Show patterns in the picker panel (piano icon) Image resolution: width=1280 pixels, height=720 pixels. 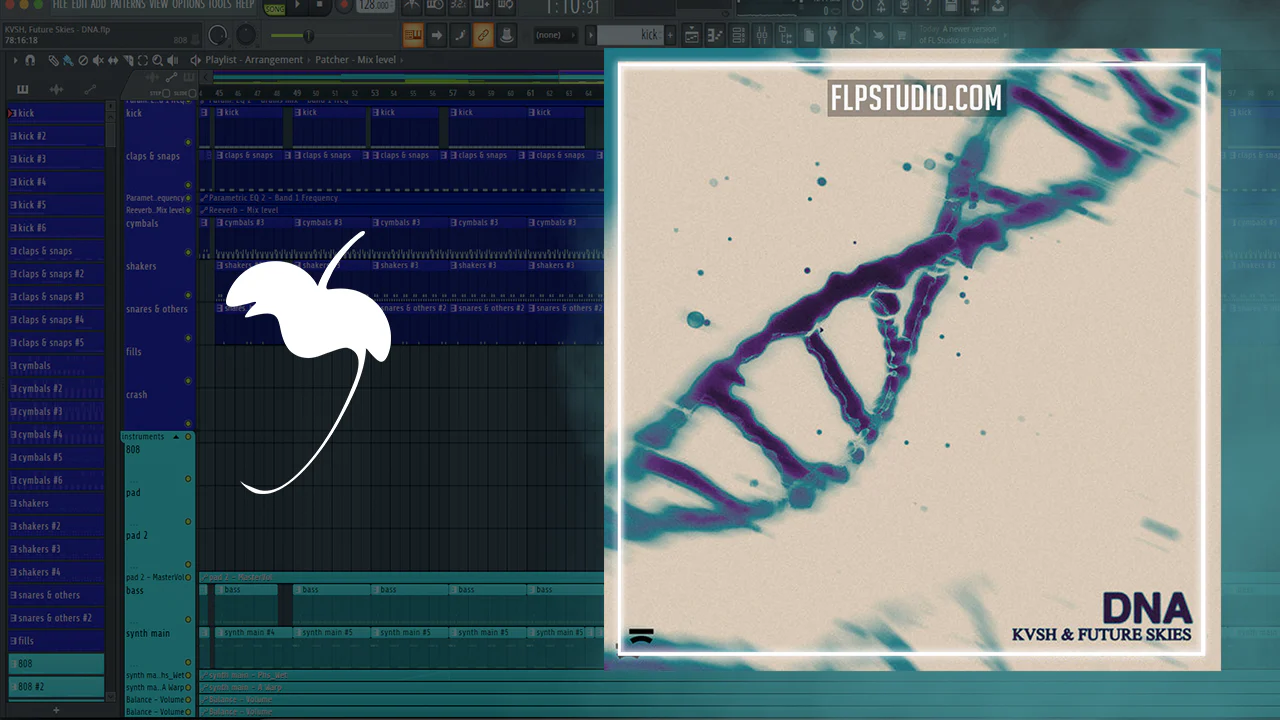[22, 90]
